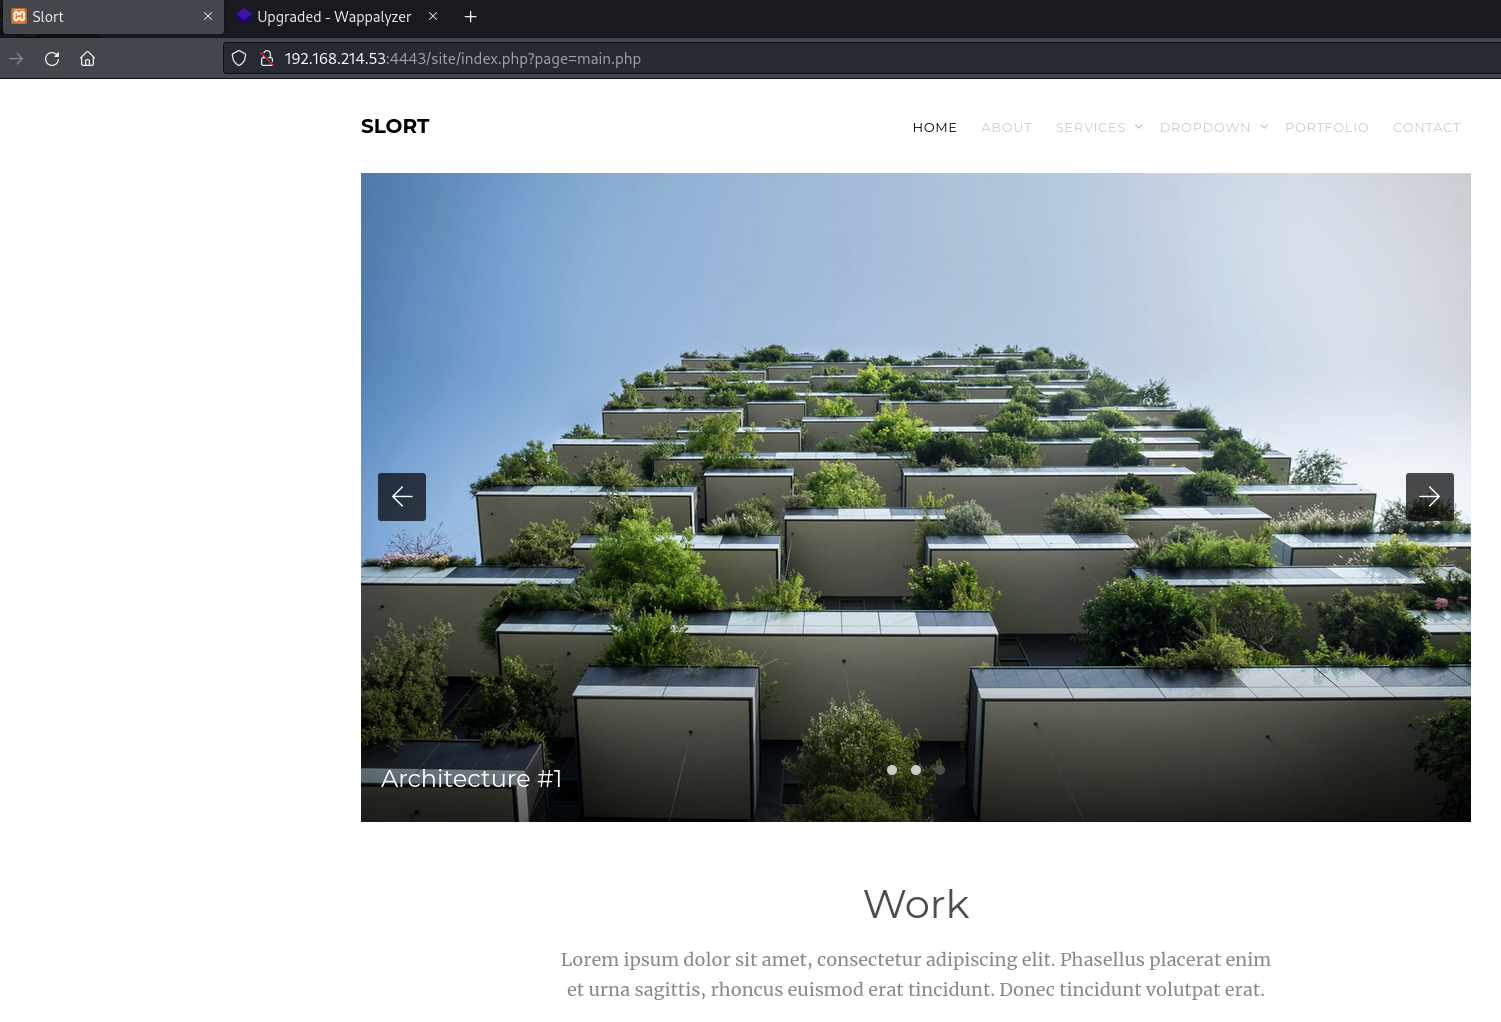Advance to next carousel slide
The width and height of the screenshot is (1501, 1022).
coord(1429,497)
